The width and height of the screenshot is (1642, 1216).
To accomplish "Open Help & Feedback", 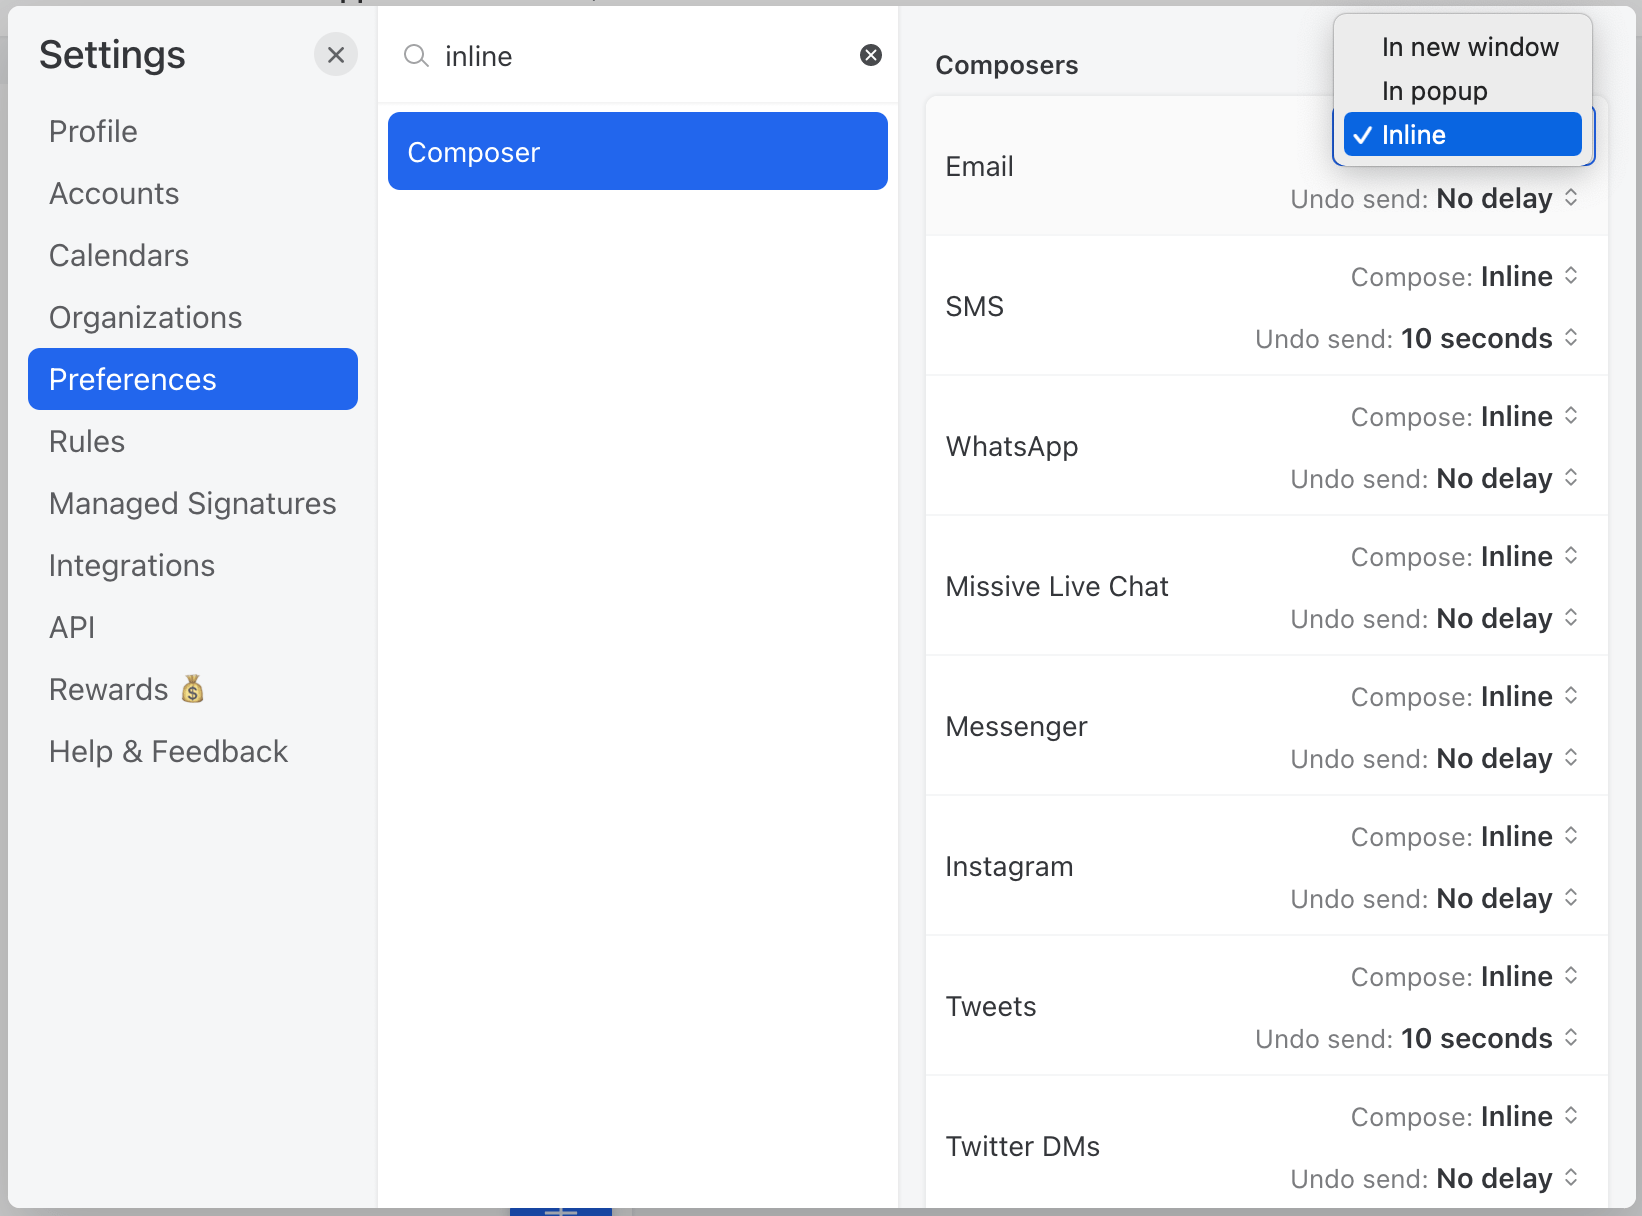I will click(168, 751).
